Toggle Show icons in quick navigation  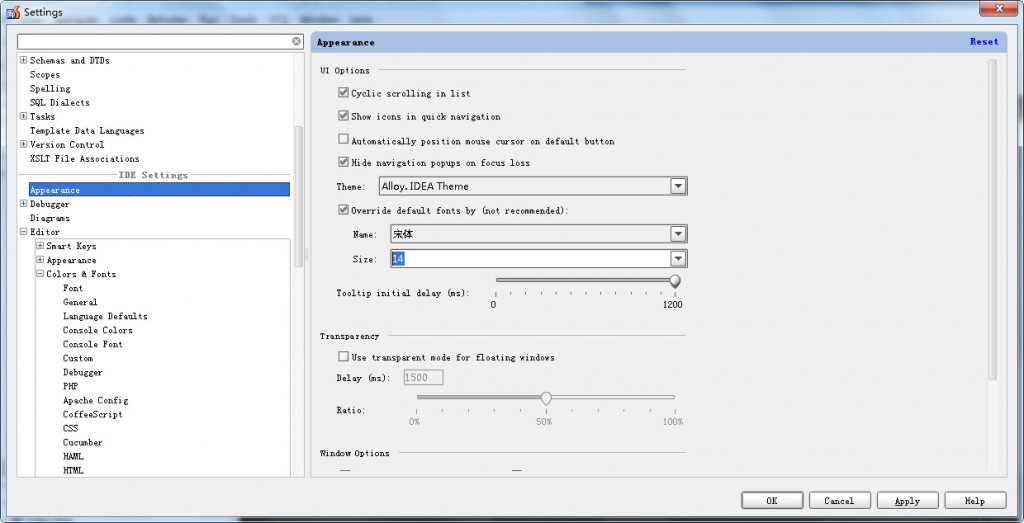point(344,116)
